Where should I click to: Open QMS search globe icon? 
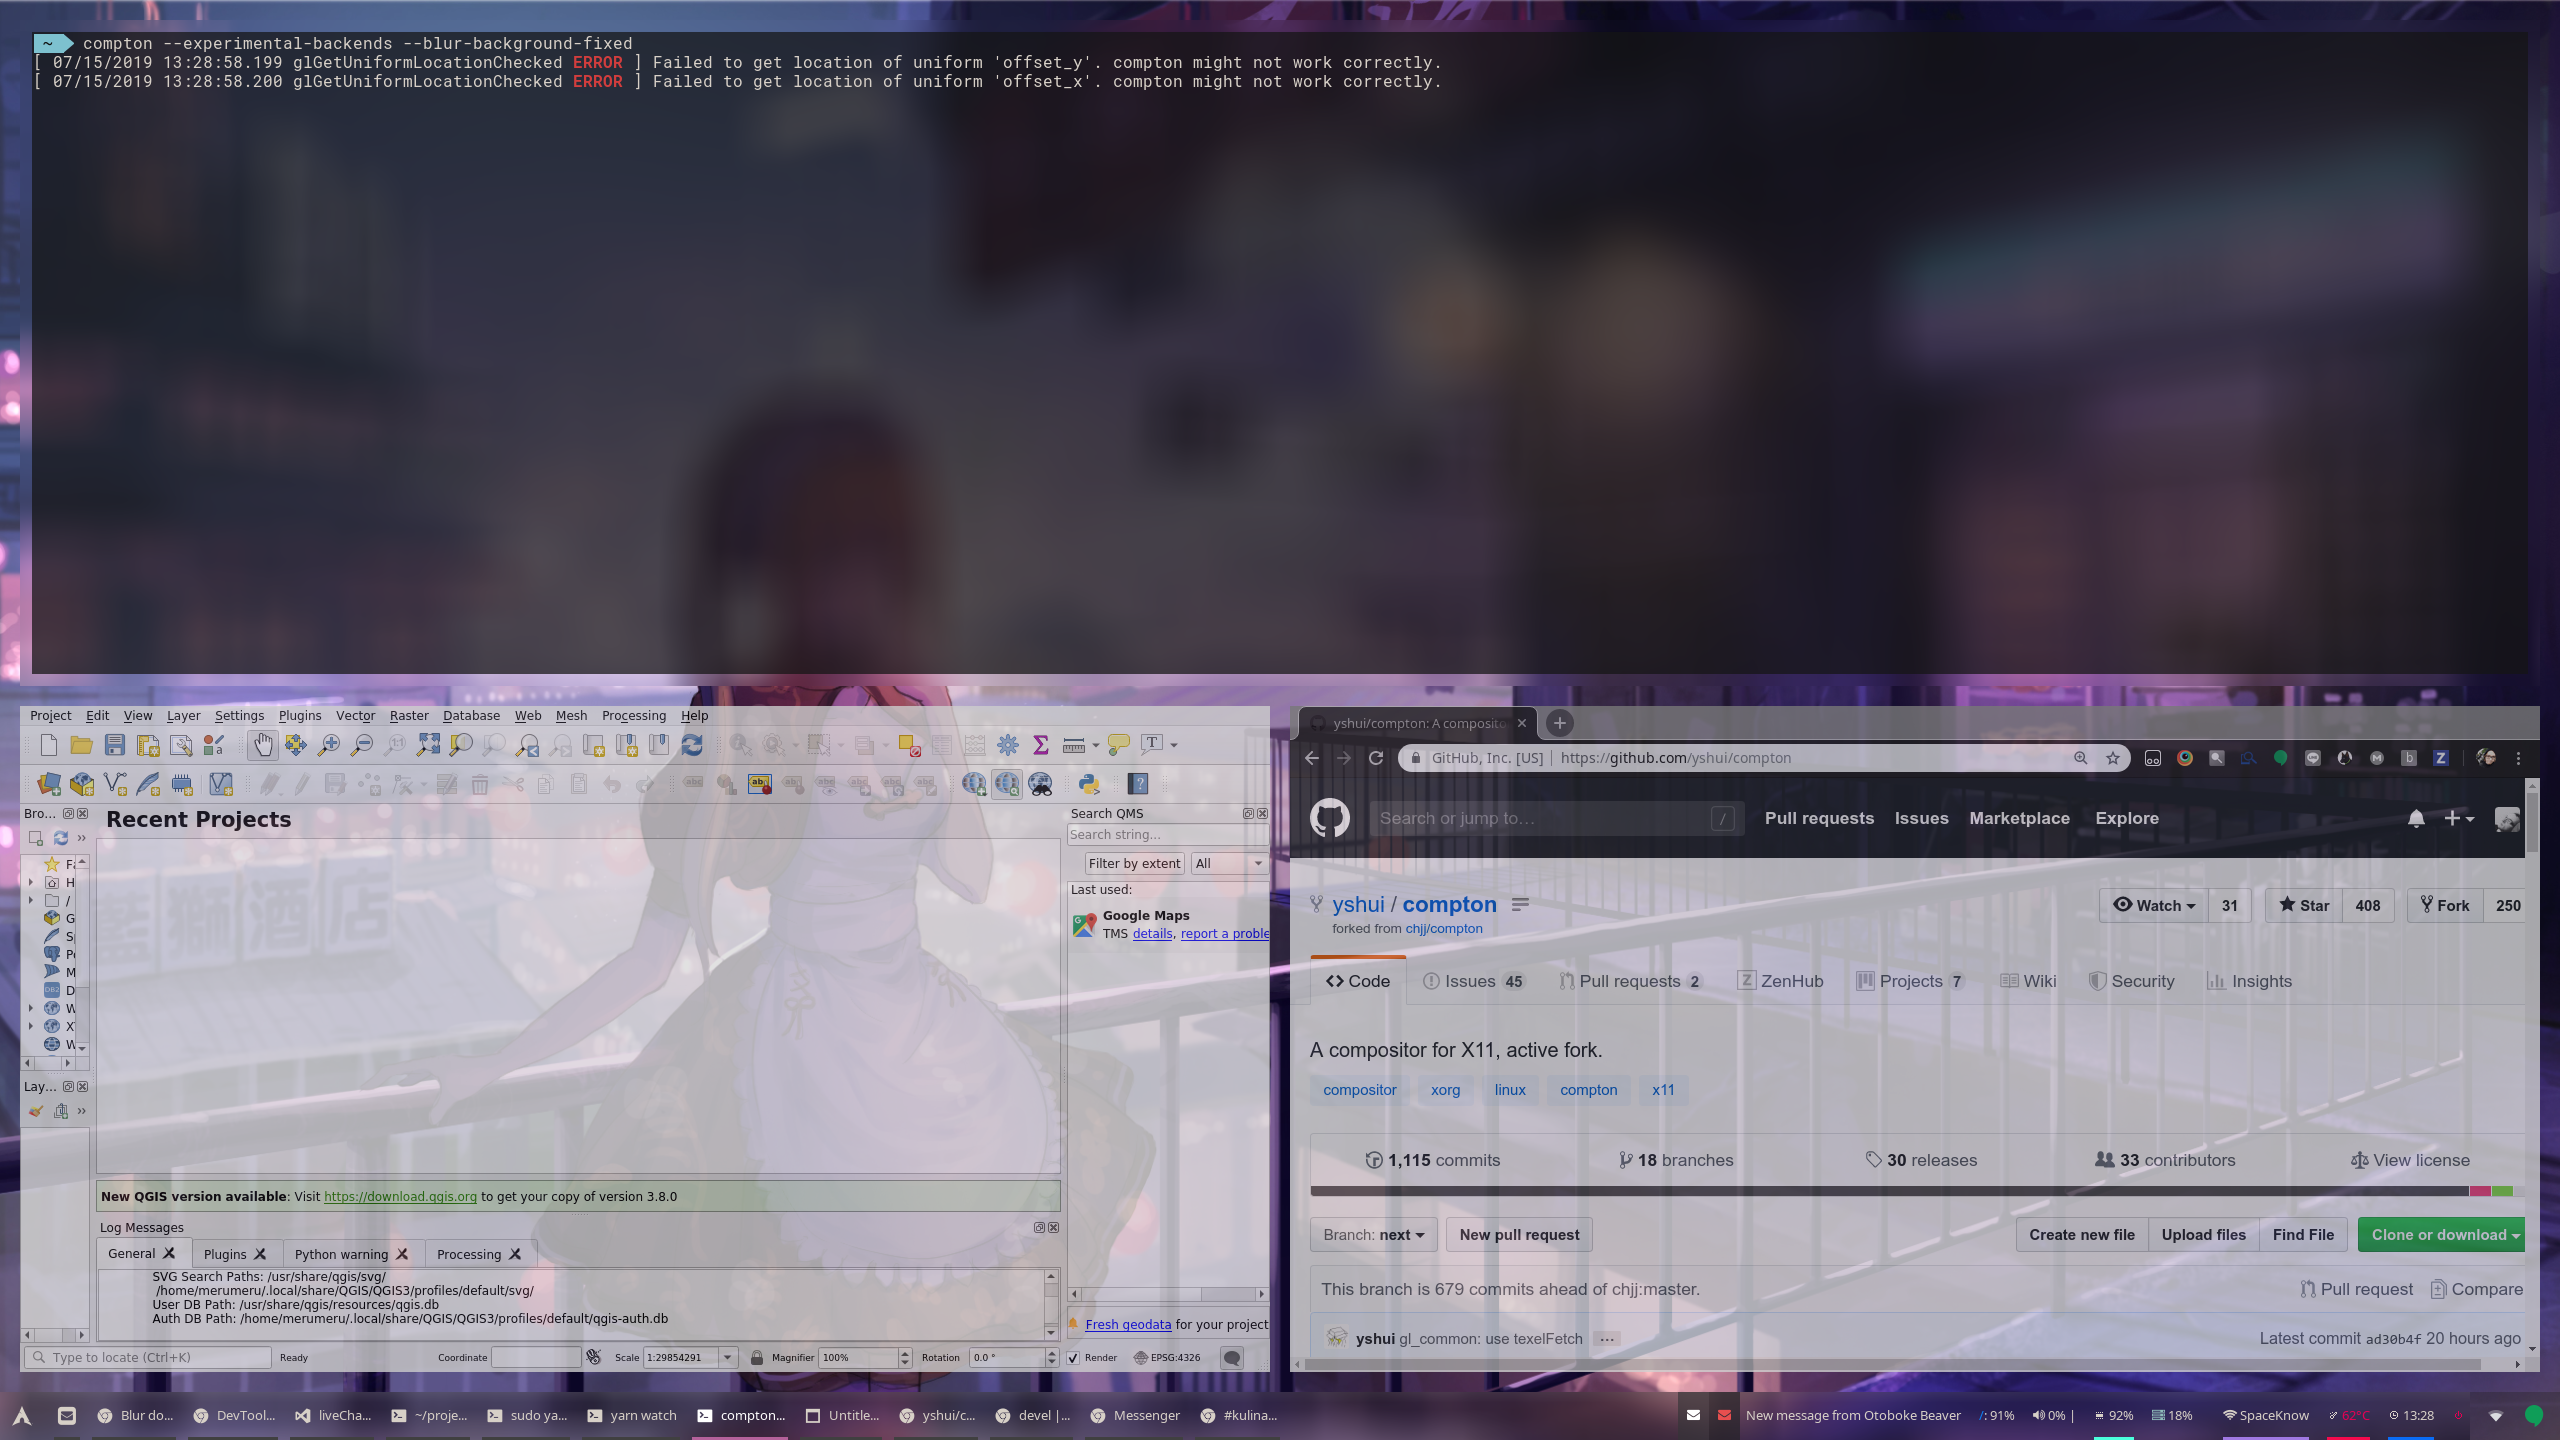pyautogui.click(x=1007, y=784)
